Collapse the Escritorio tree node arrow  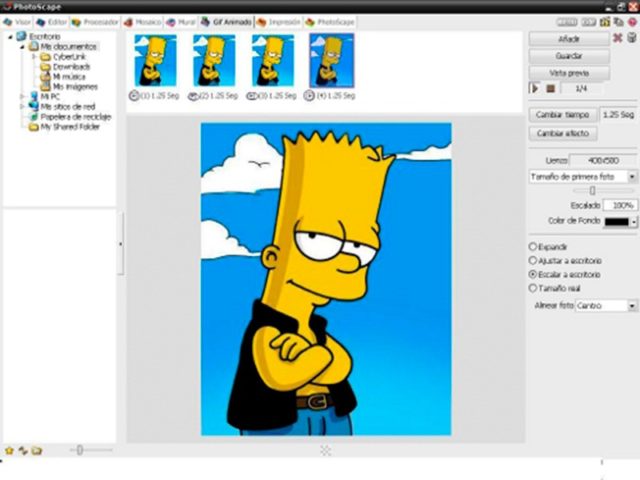(10, 37)
